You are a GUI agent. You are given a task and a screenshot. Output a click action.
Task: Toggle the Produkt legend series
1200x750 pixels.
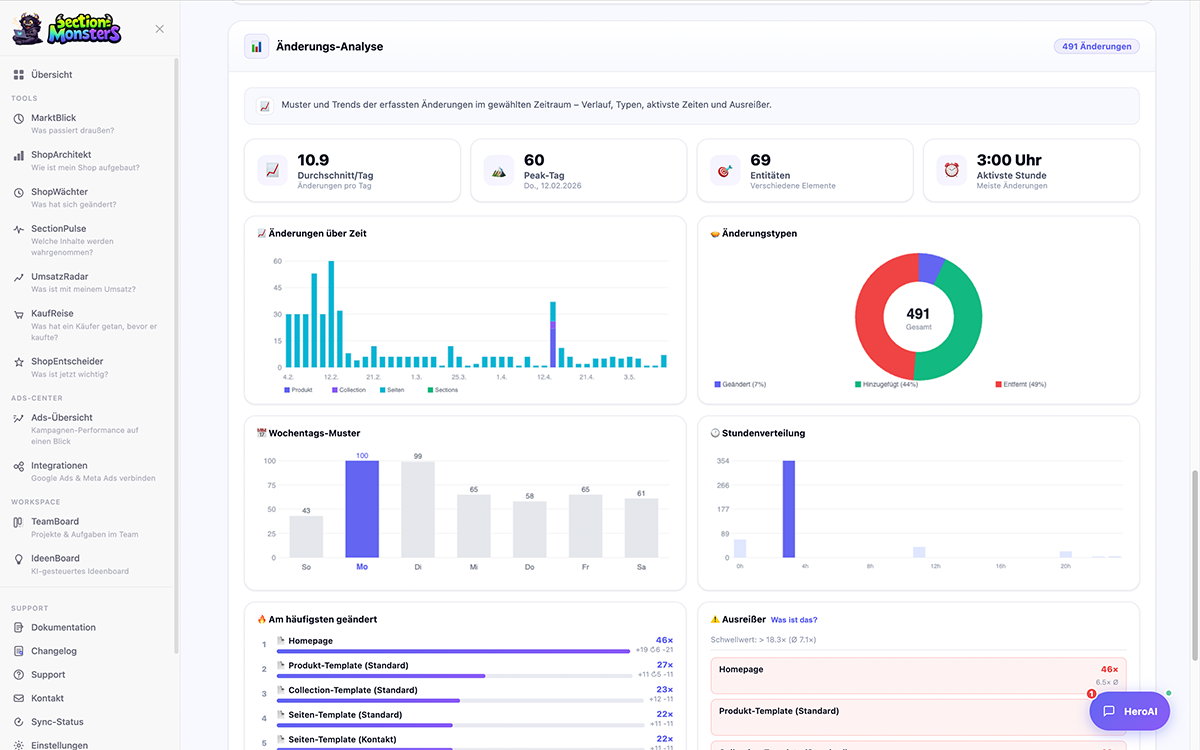pyautogui.click(x=299, y=390)
